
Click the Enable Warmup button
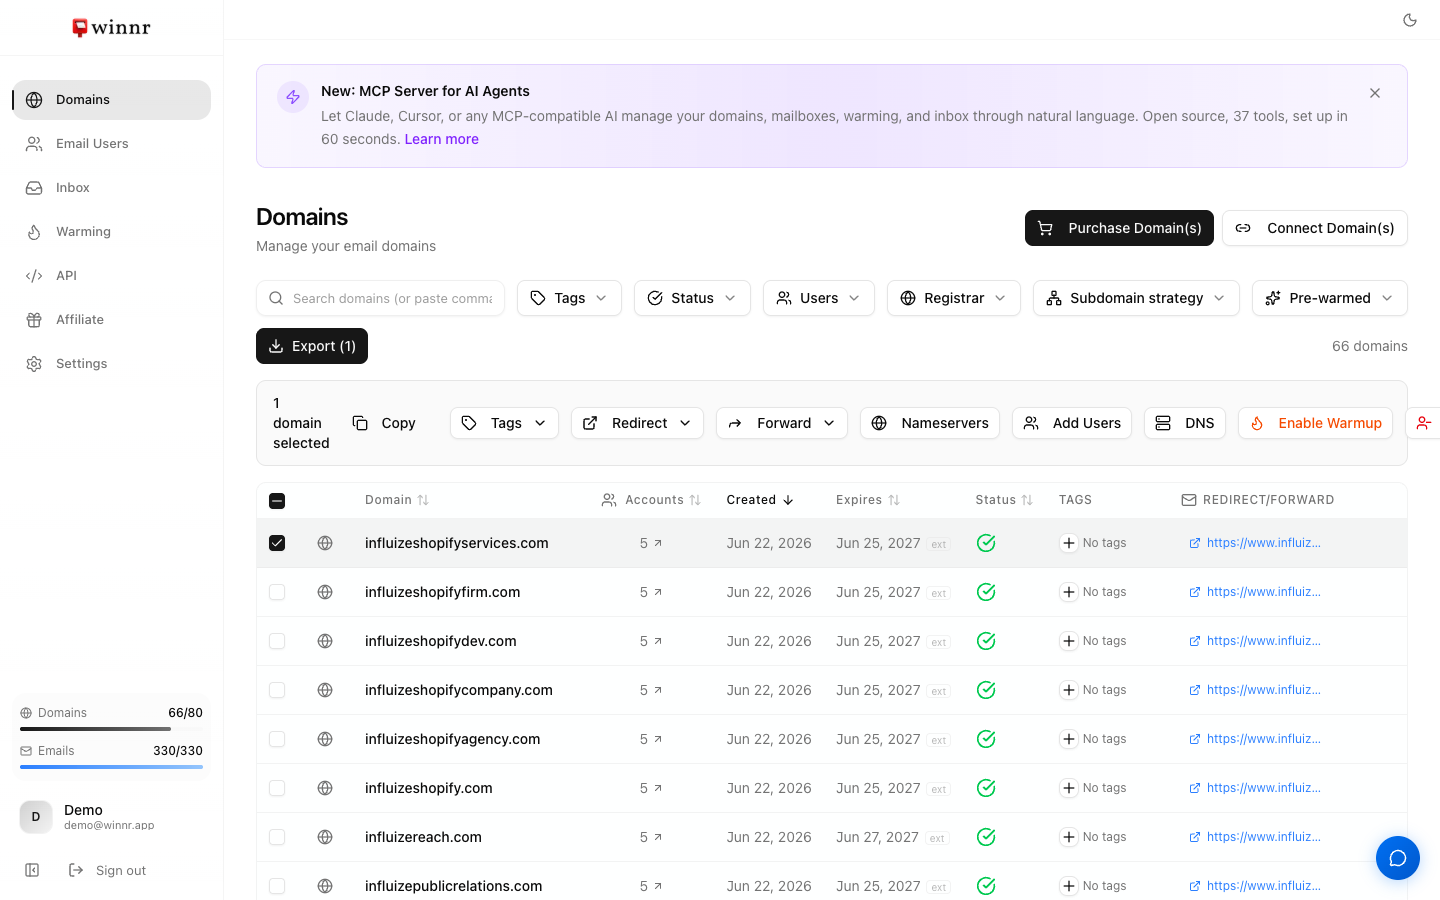(x=1315, y=423)
